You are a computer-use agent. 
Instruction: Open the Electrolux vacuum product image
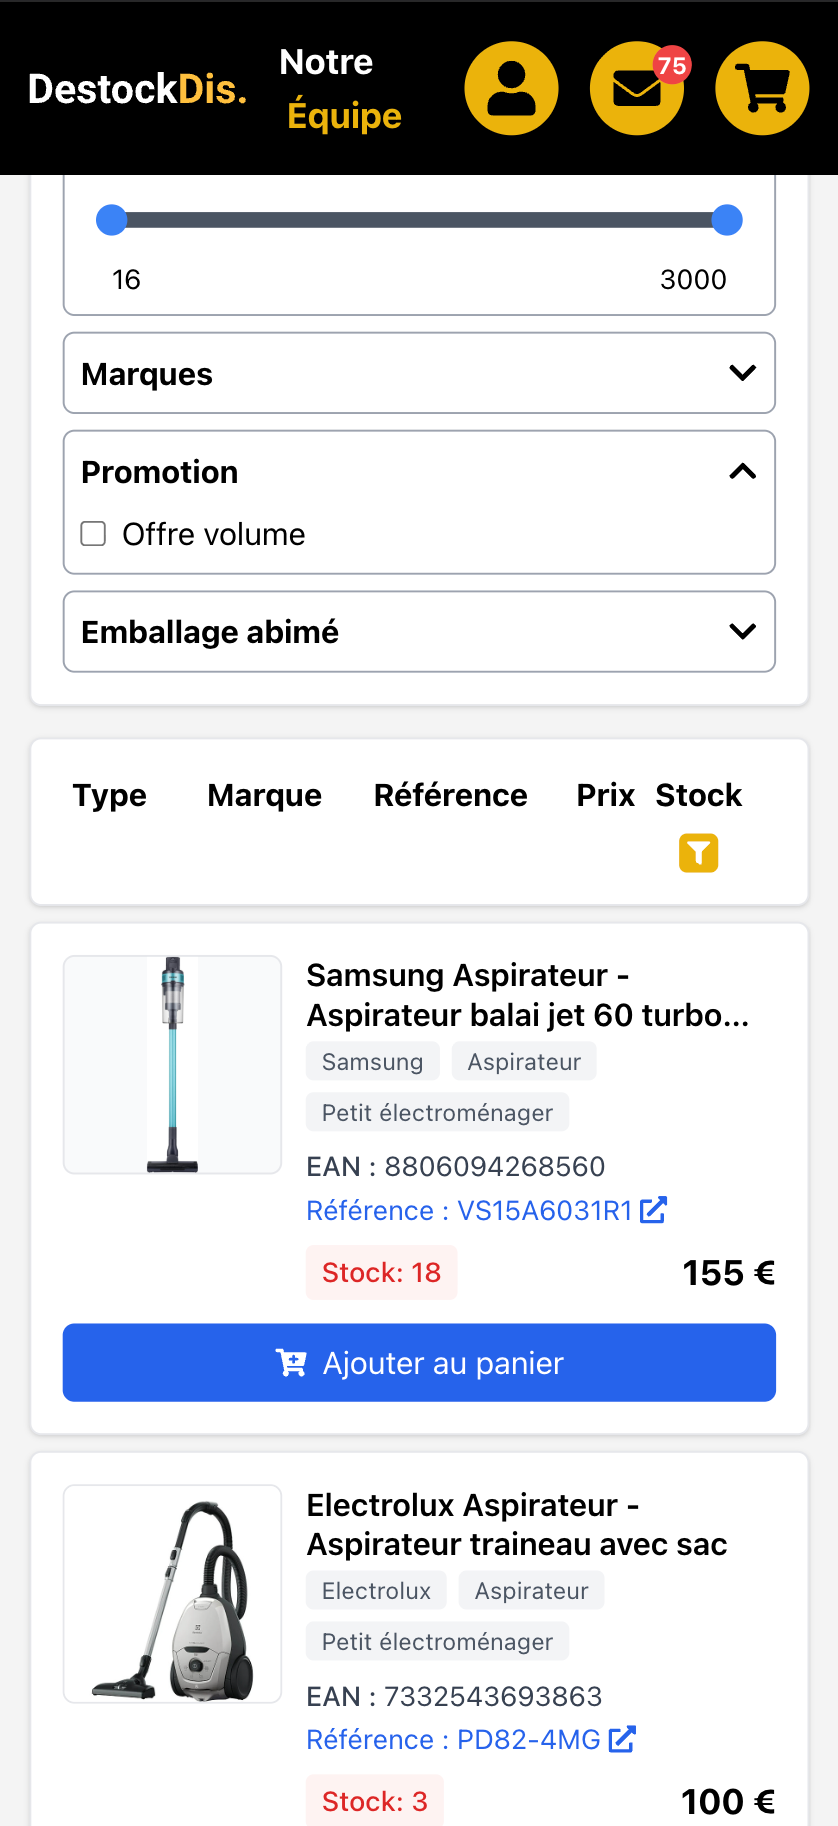[x=173, y=1593]
